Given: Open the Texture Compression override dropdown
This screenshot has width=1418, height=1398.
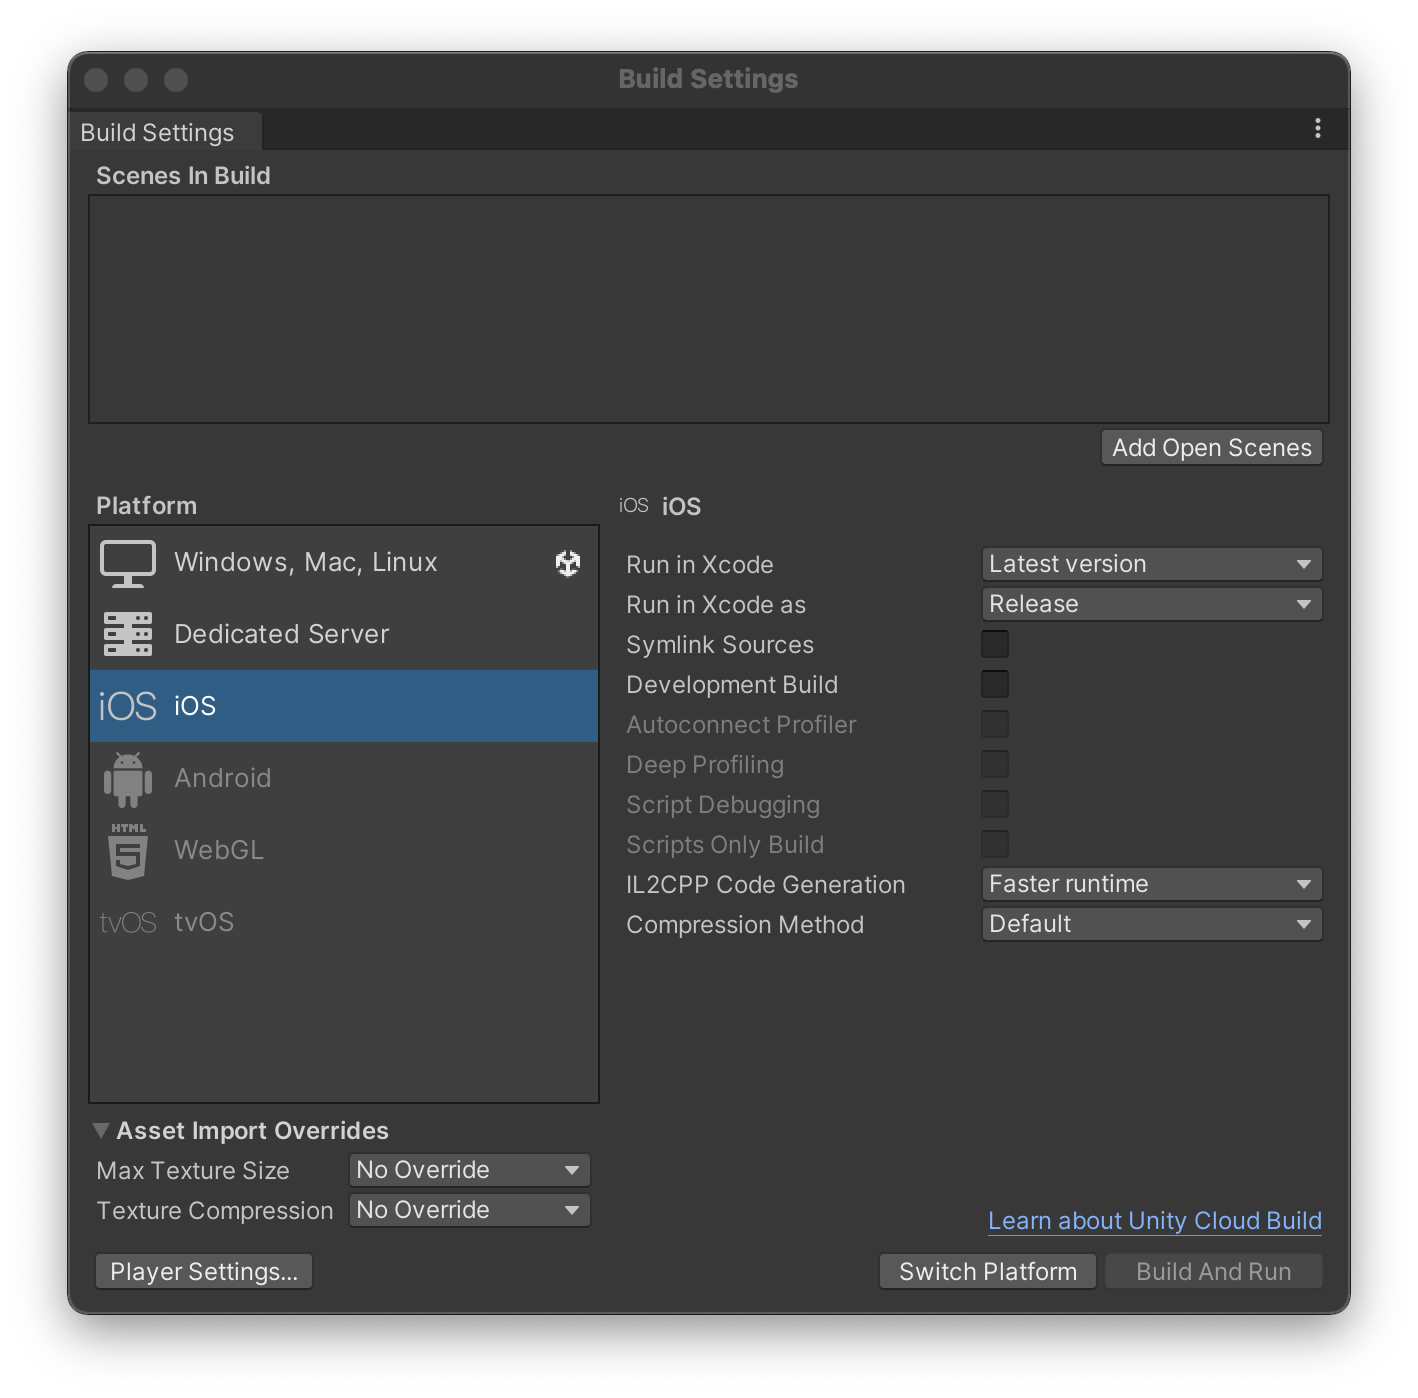Looking at the screenshot, I should (x=470, y=1210).
